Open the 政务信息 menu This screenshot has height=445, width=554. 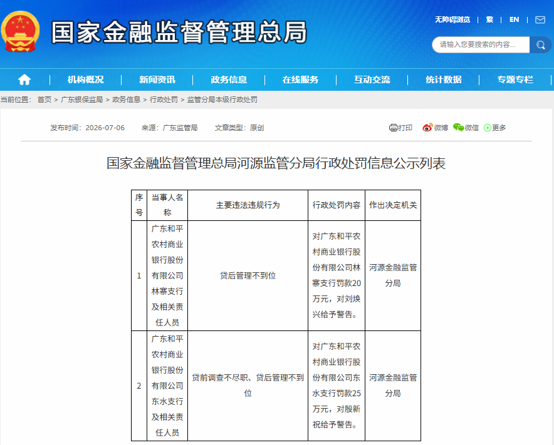tap(229, 80)
